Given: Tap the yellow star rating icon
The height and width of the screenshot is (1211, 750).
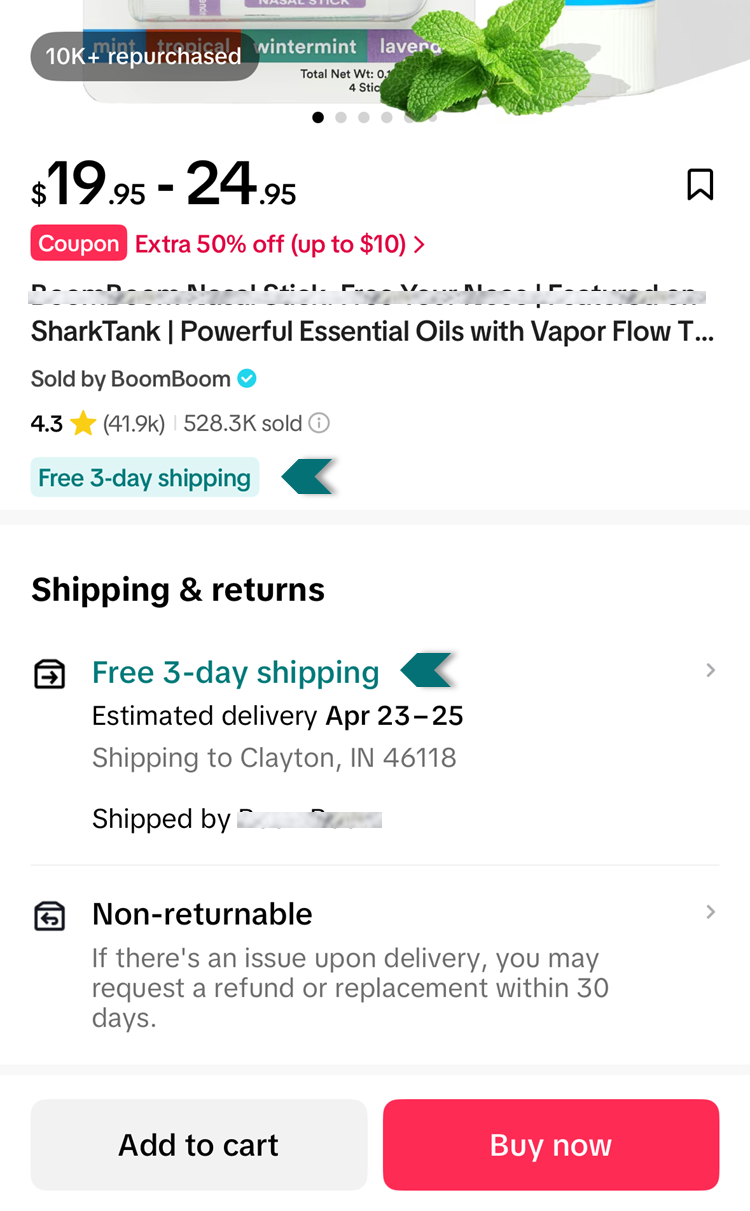Looking at the screenshot, I should (x=83, y=424).
